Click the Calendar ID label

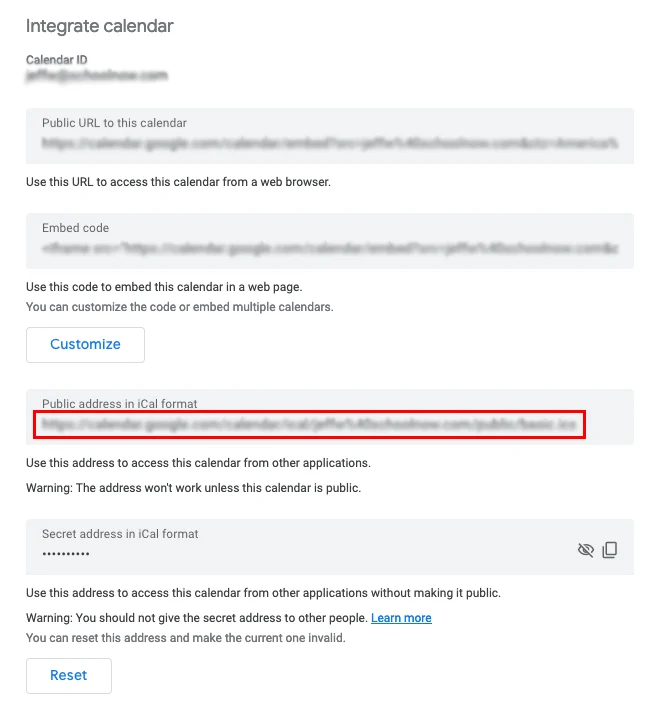coord(57,60)
